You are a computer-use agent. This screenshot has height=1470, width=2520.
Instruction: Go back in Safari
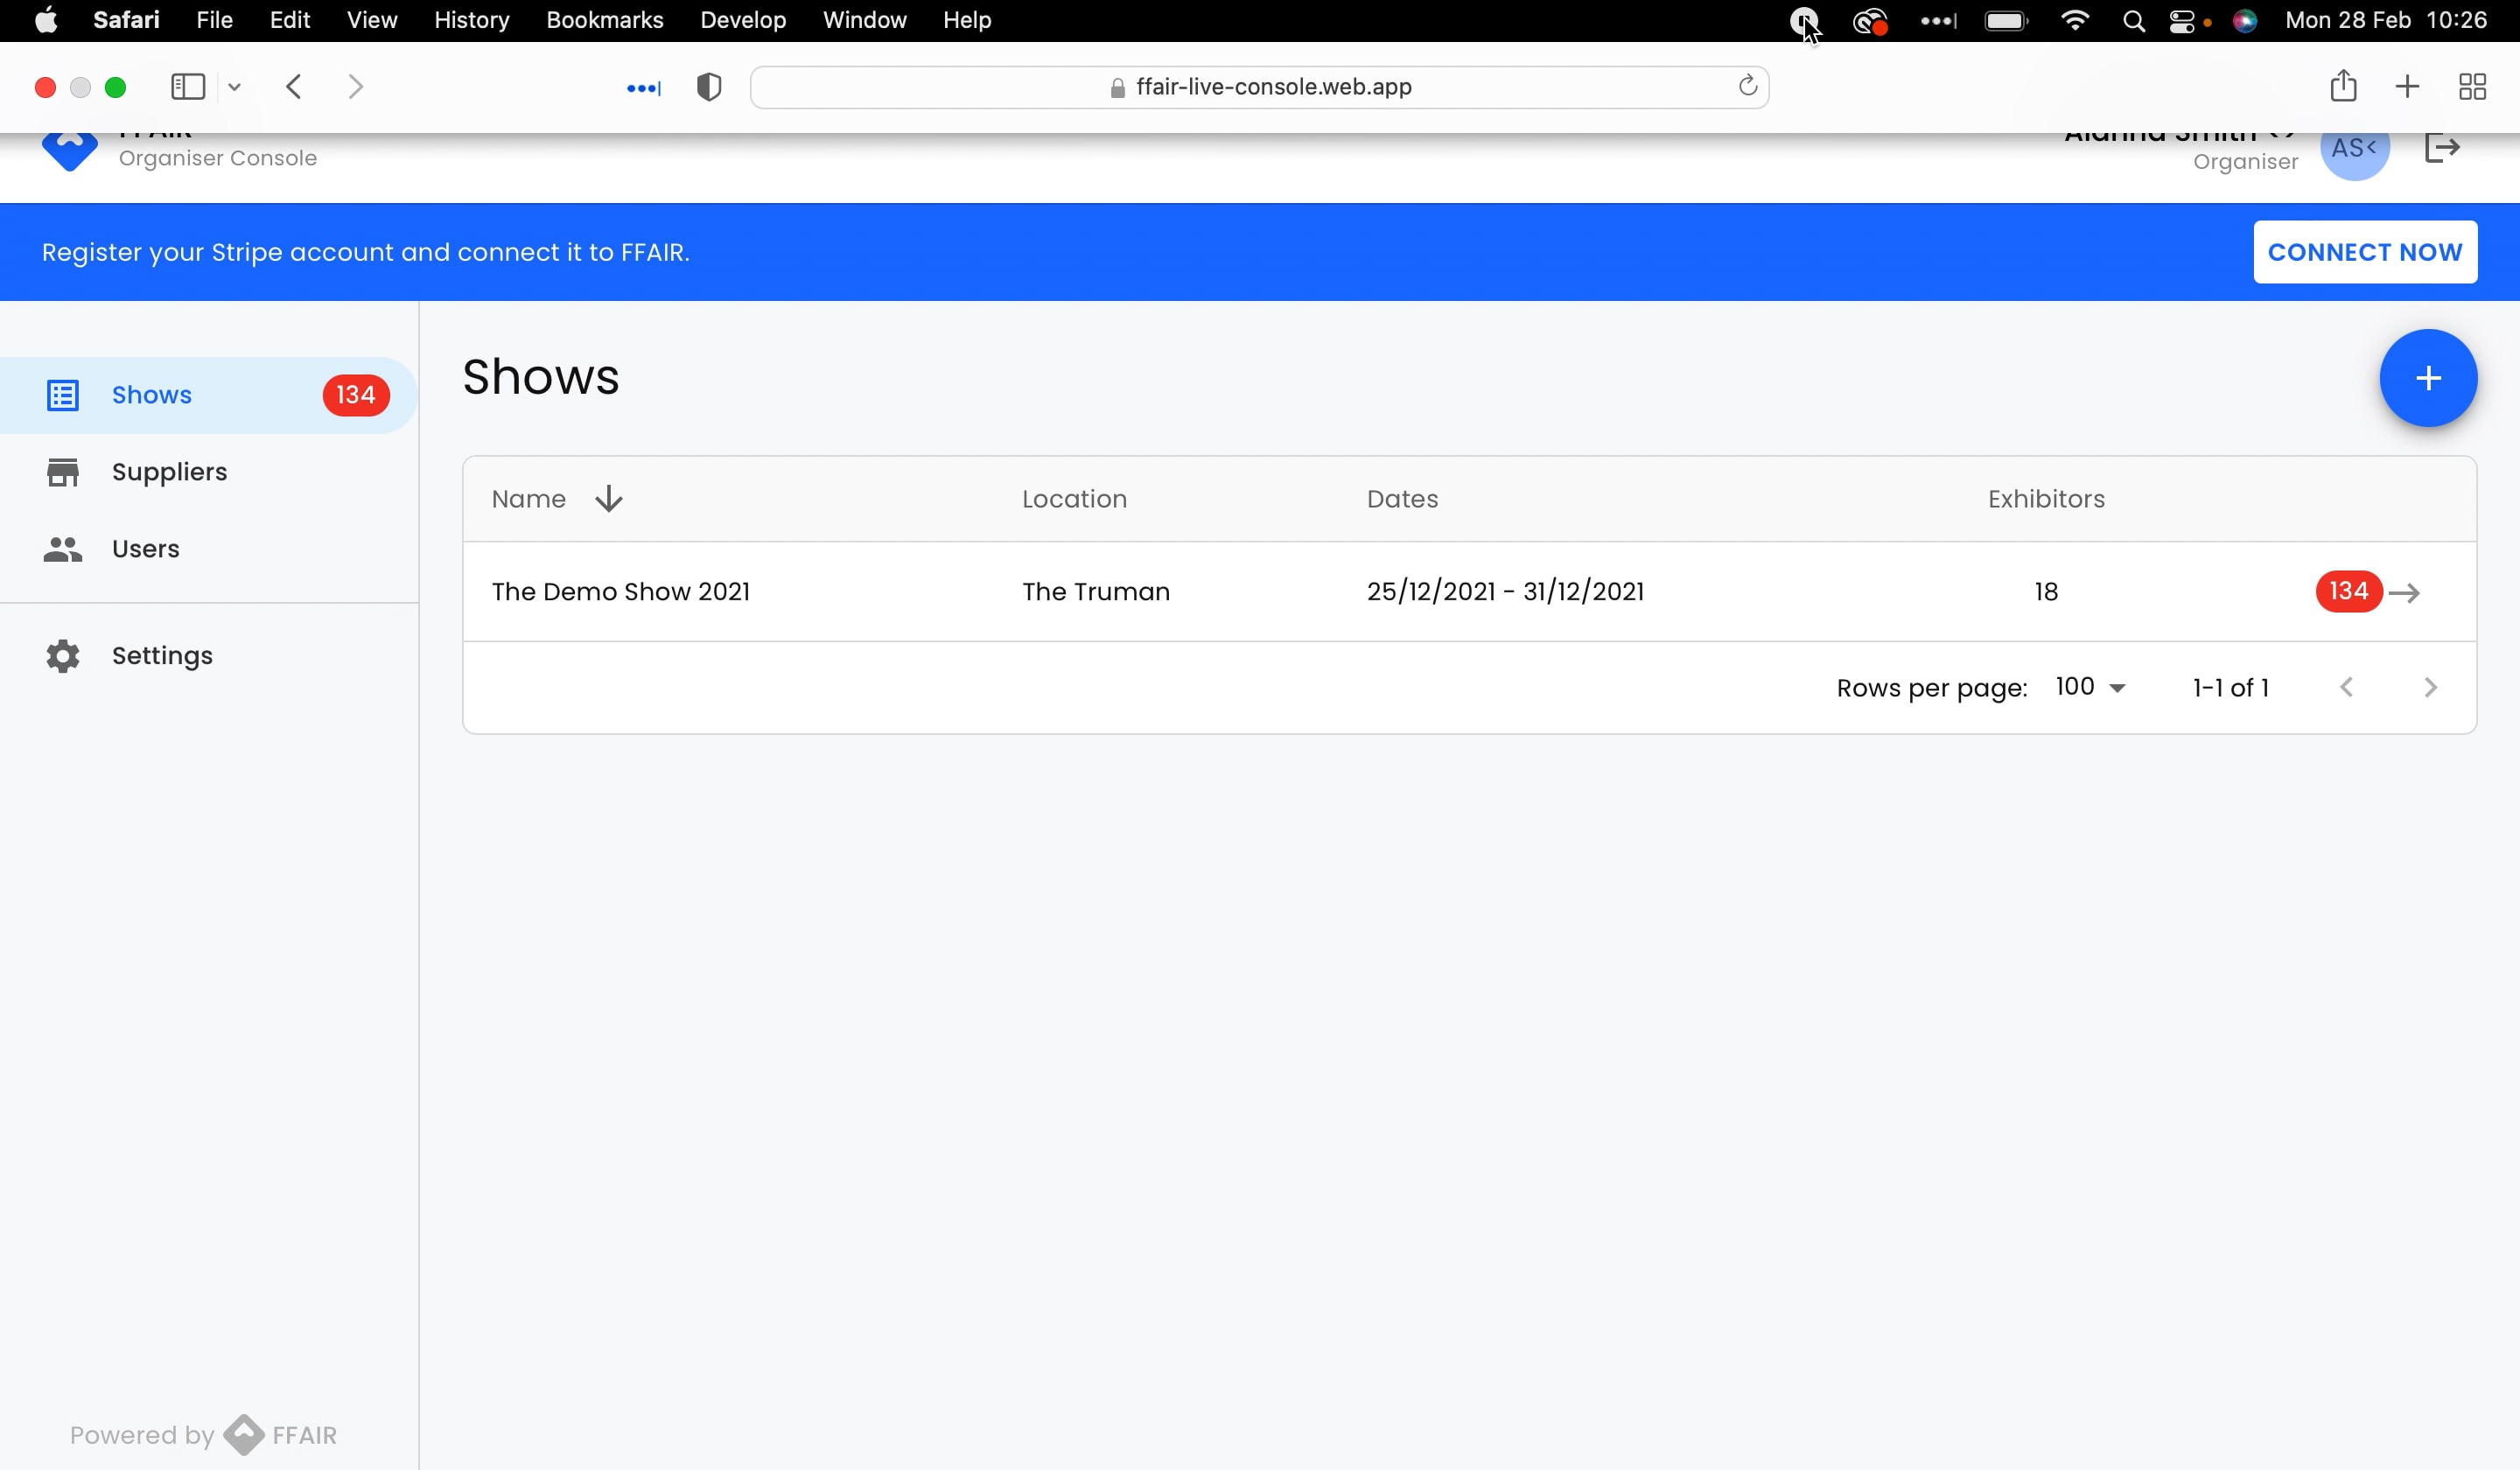point(293,87)
